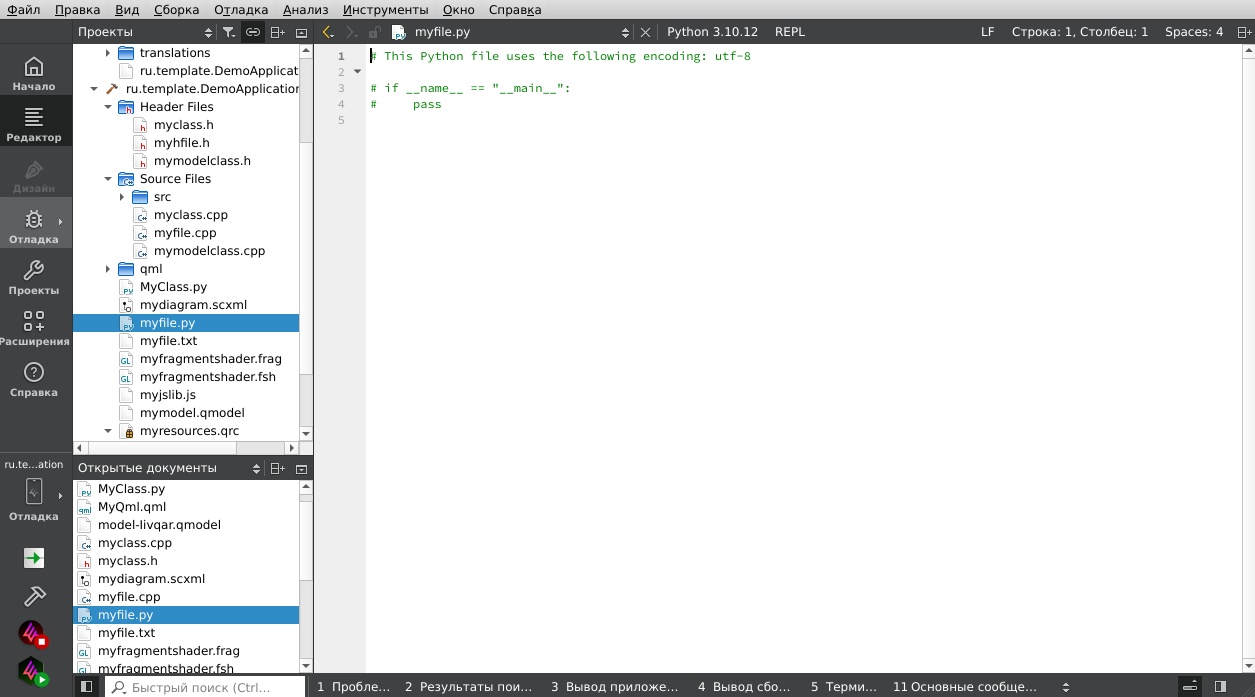Click the Быстрый поиск locator field
Viewport: 1255px width, 697px height.
pos(205,687)
